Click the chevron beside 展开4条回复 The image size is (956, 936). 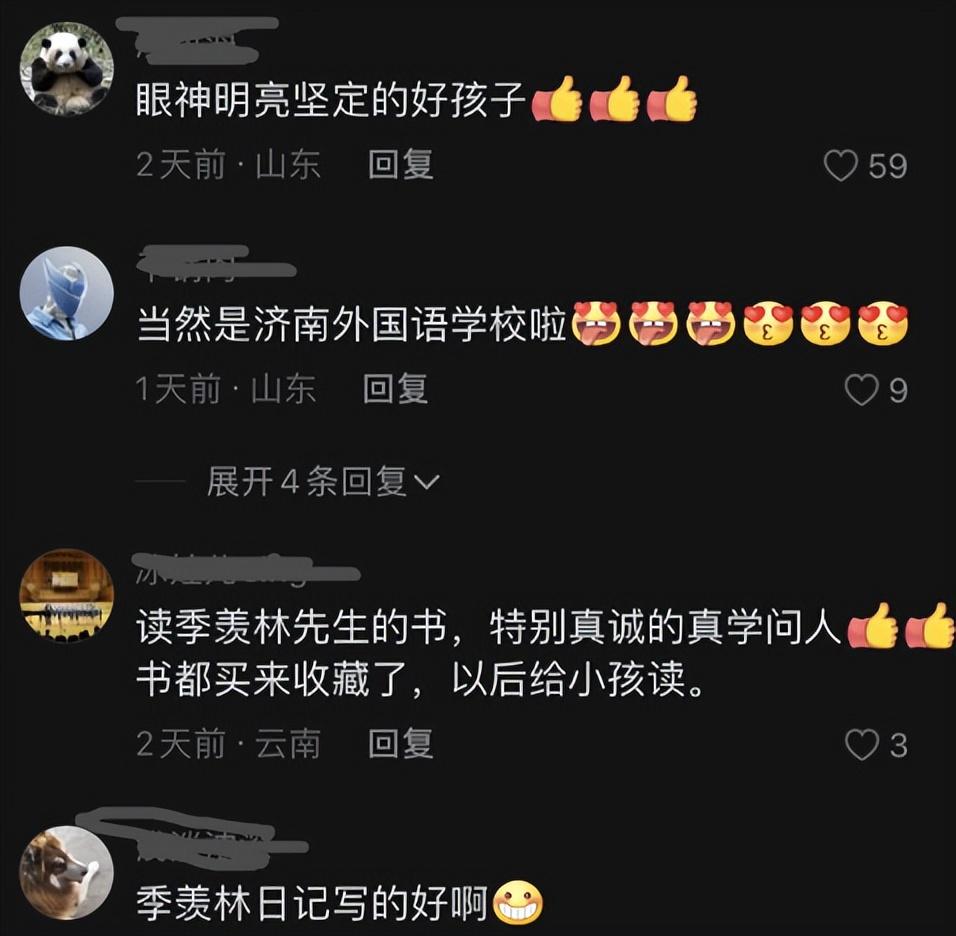point(426,482)
